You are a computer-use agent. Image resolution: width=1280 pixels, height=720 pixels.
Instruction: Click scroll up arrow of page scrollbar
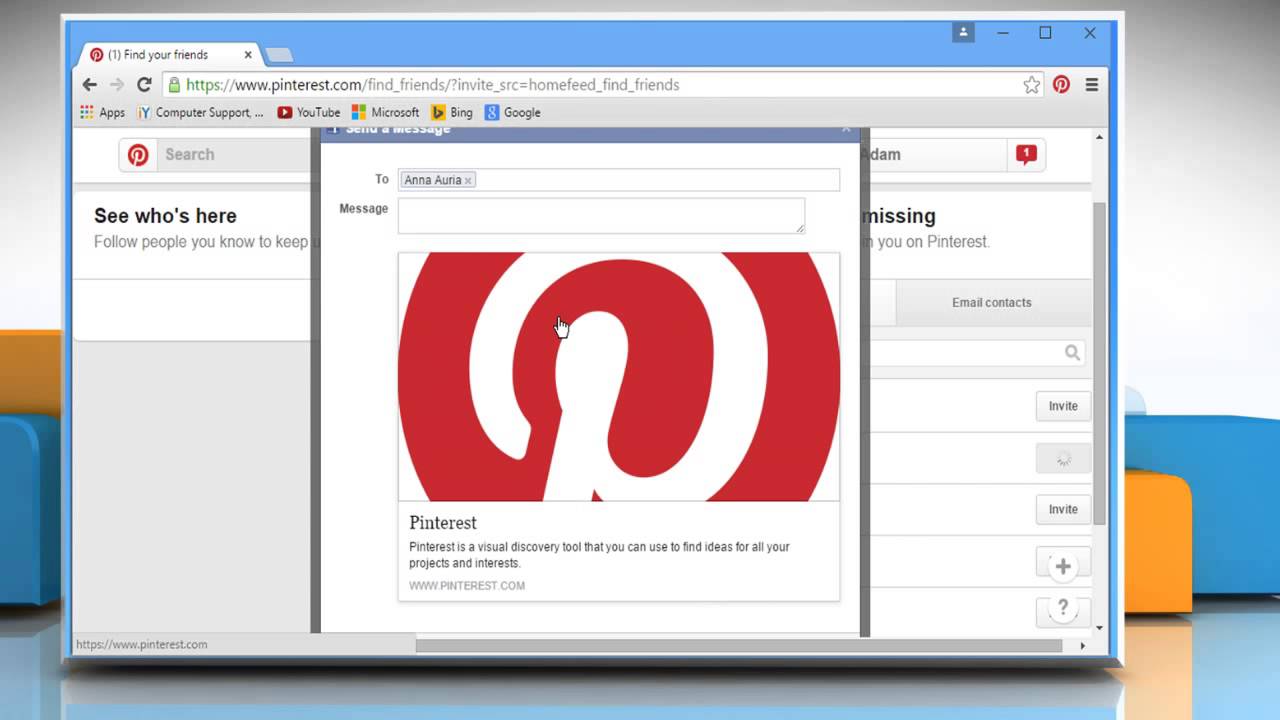click(x=1100, y=137)
